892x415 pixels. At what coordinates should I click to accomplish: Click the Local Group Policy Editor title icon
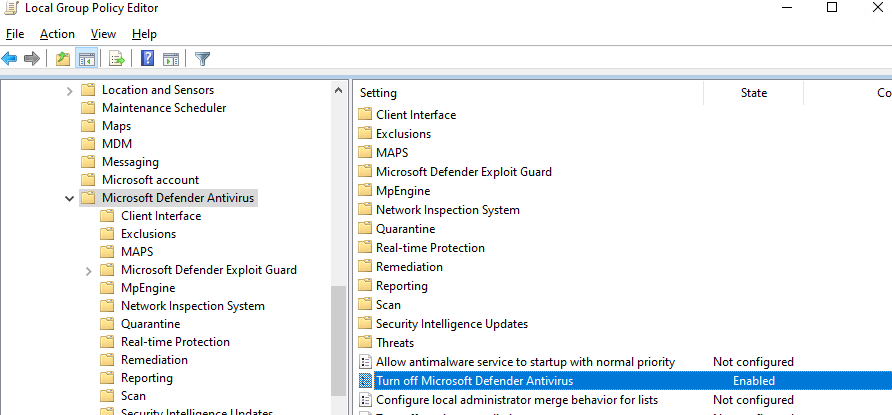point(11,8)
